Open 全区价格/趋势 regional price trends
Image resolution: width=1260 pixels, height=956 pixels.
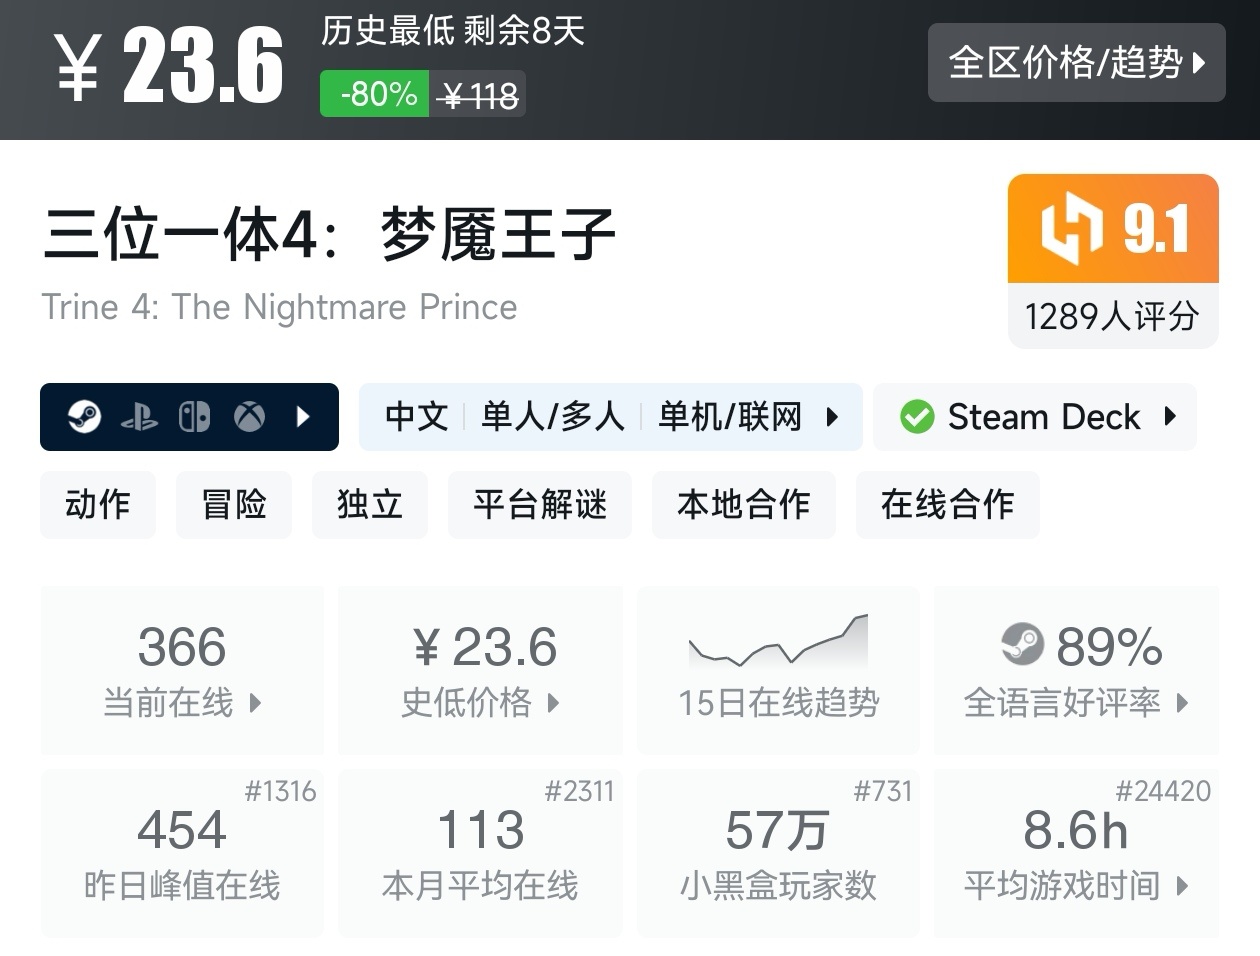1076,62
